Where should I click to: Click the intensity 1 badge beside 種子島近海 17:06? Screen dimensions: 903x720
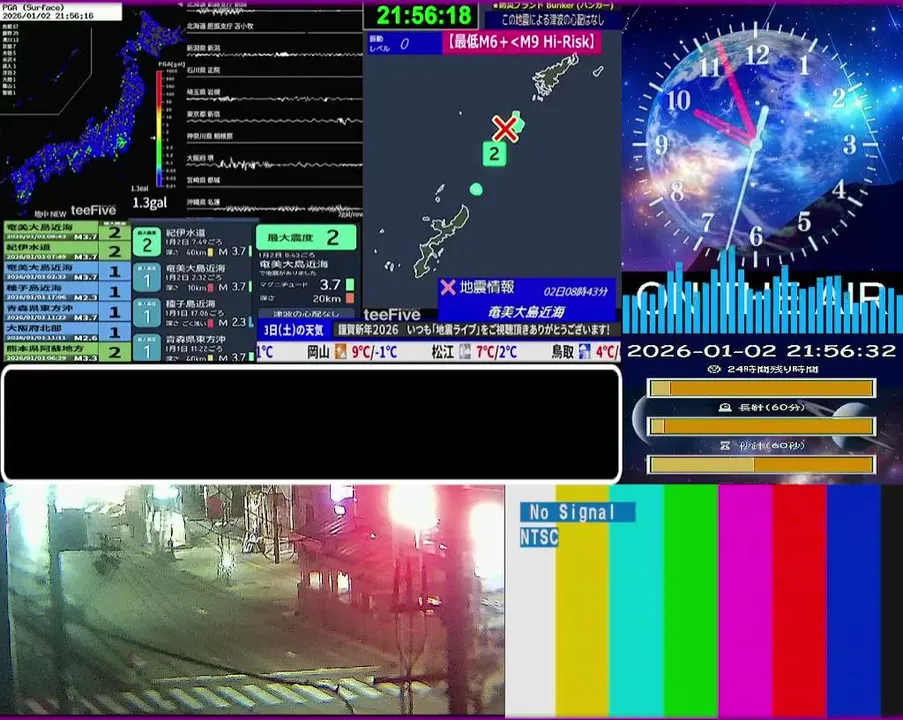click(147, 313)
